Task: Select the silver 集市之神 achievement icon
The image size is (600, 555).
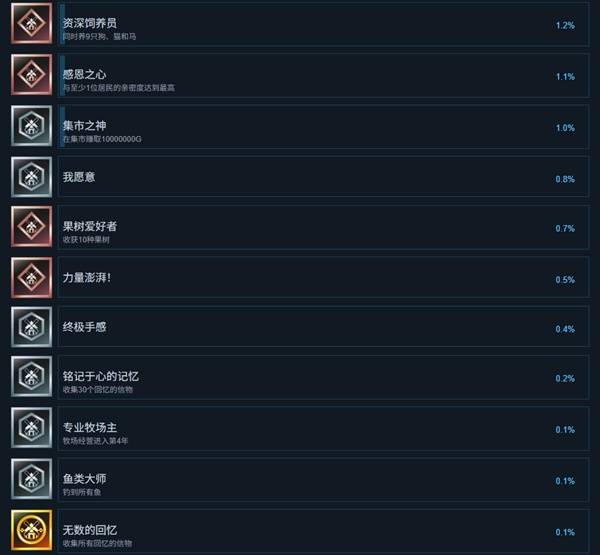Action: coord(31,126)
